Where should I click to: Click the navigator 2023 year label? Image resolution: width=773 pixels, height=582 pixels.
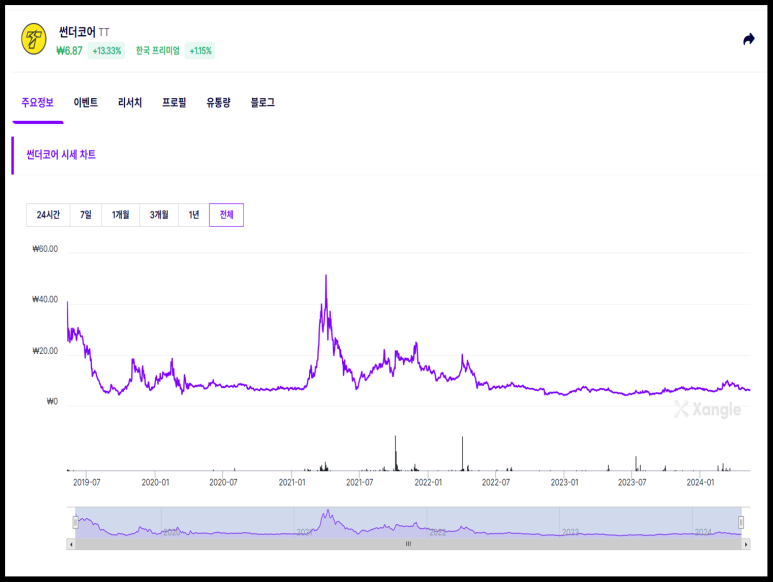570,532
